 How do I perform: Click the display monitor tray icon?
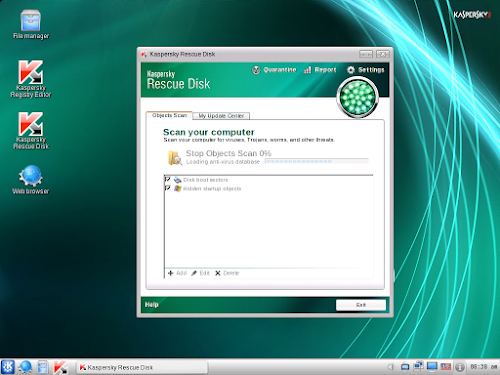click(432, 366)
